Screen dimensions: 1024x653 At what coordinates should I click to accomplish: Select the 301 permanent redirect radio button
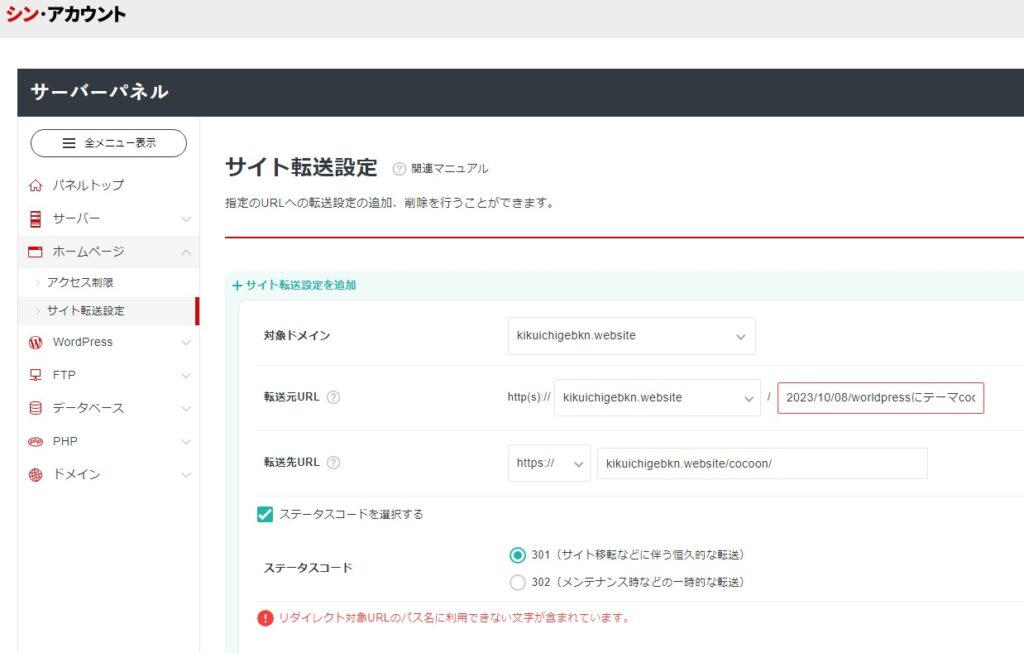(x=517, y=555)
